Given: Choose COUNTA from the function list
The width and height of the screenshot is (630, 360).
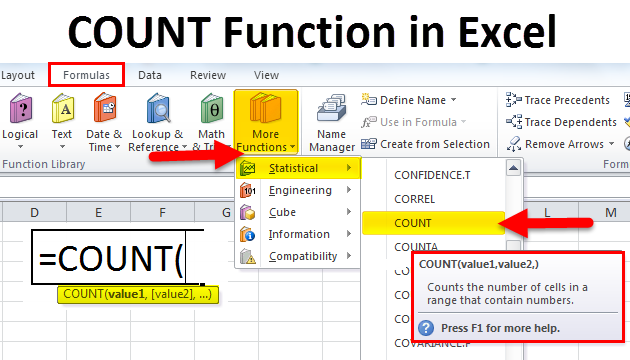Looking at the screenshot, I should [416, 246].
